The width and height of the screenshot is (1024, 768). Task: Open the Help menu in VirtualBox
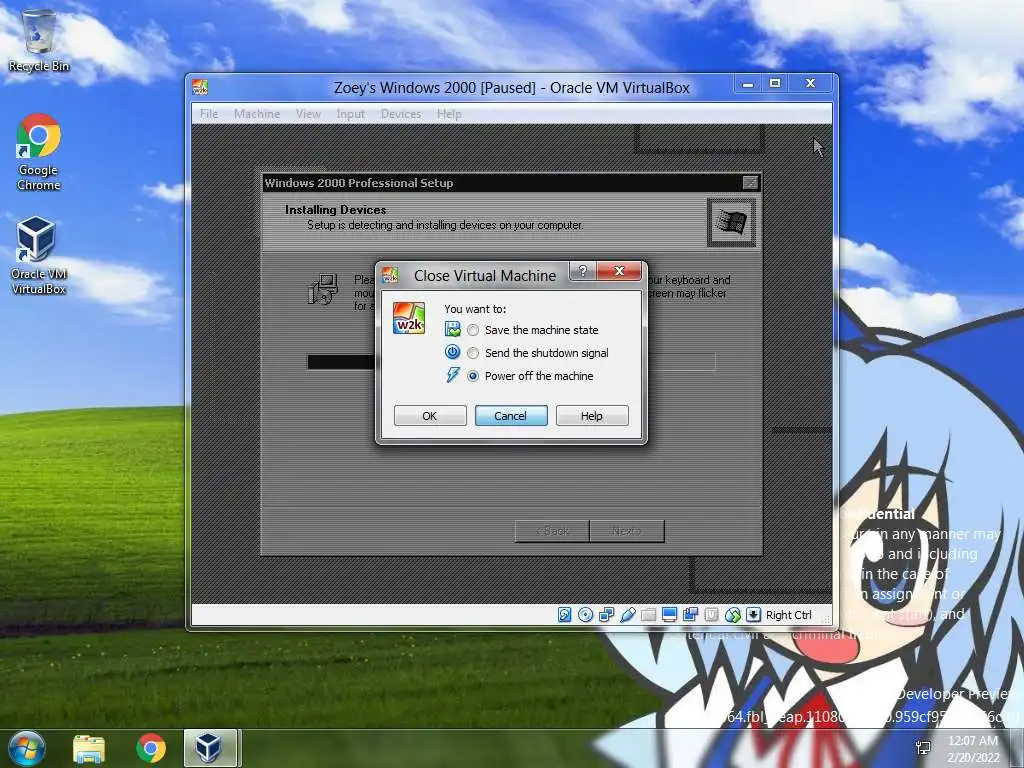click(x=449, y=114)
